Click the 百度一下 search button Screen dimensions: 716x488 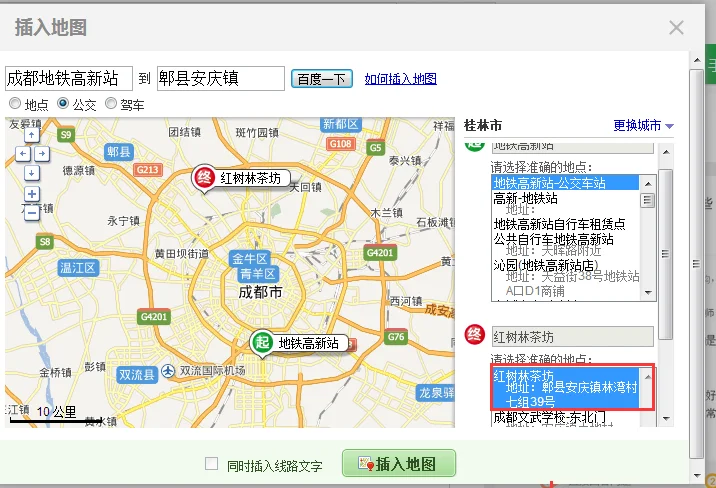322,79
